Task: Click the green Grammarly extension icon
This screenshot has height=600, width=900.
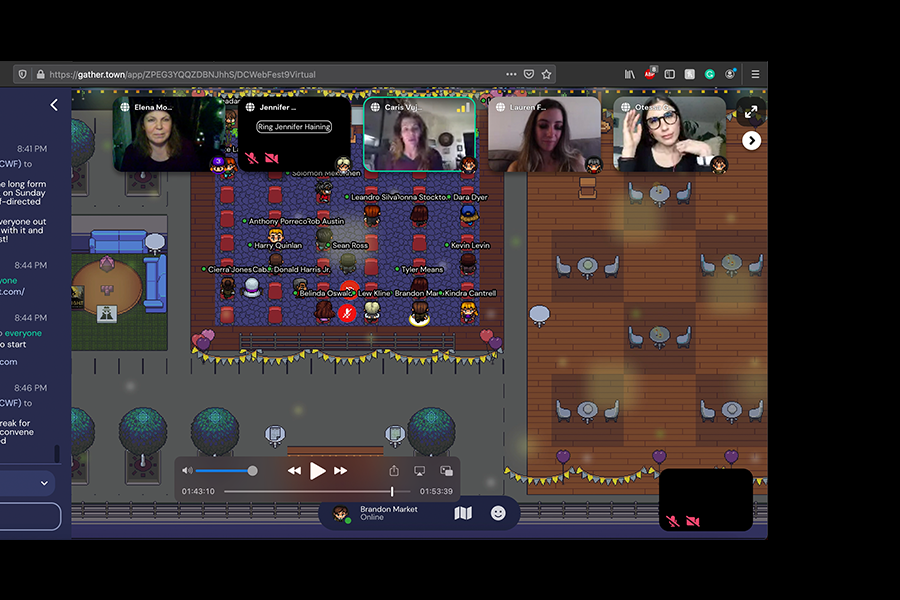Action: [710, 74]
